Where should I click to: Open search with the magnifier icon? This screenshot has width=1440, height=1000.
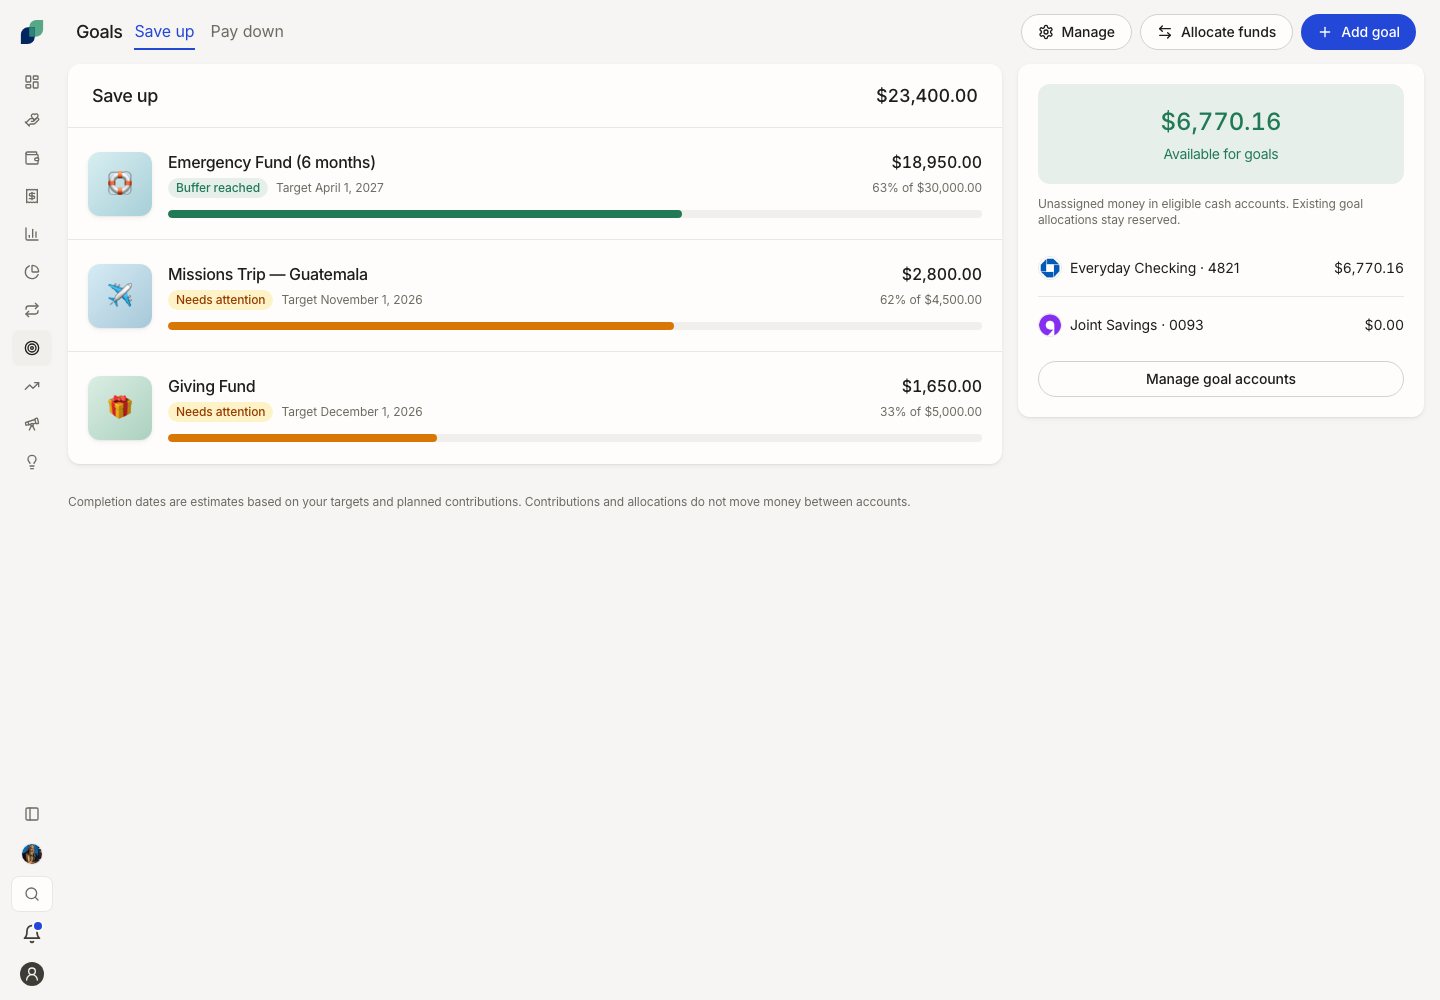point(32,894)
